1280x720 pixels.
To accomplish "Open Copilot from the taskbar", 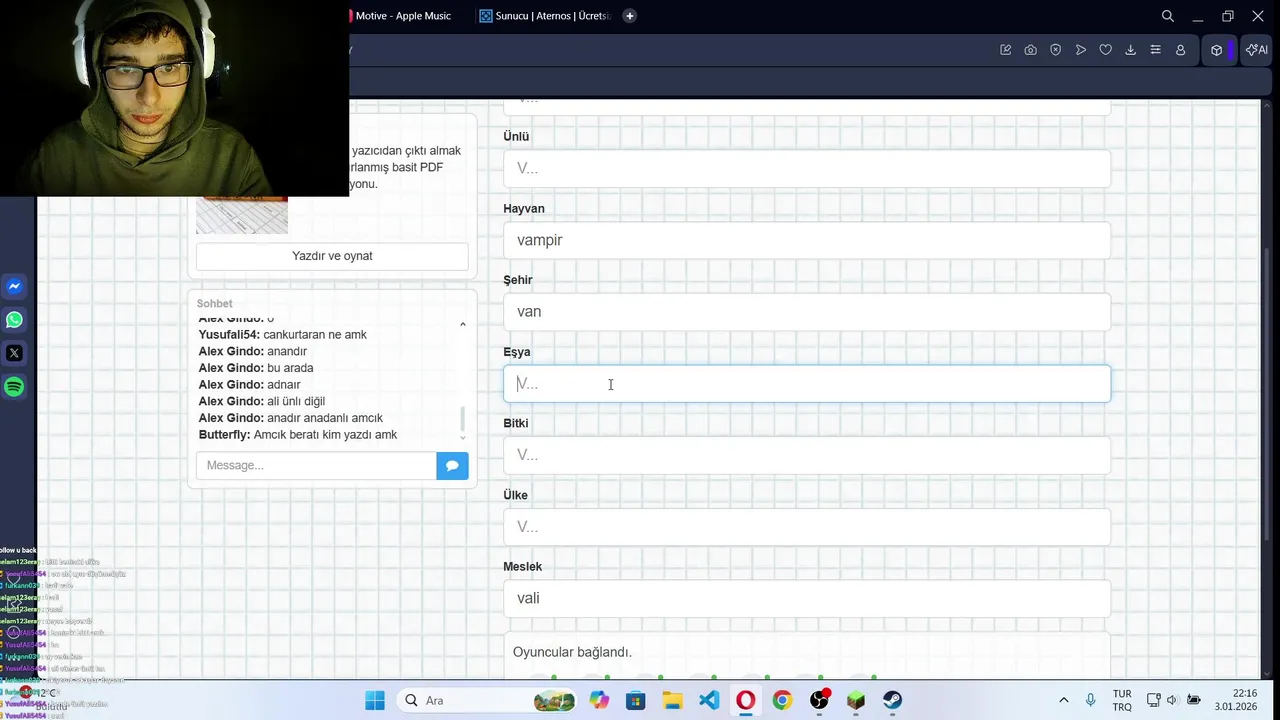I will pyautogui.click(x=599, y=701).
